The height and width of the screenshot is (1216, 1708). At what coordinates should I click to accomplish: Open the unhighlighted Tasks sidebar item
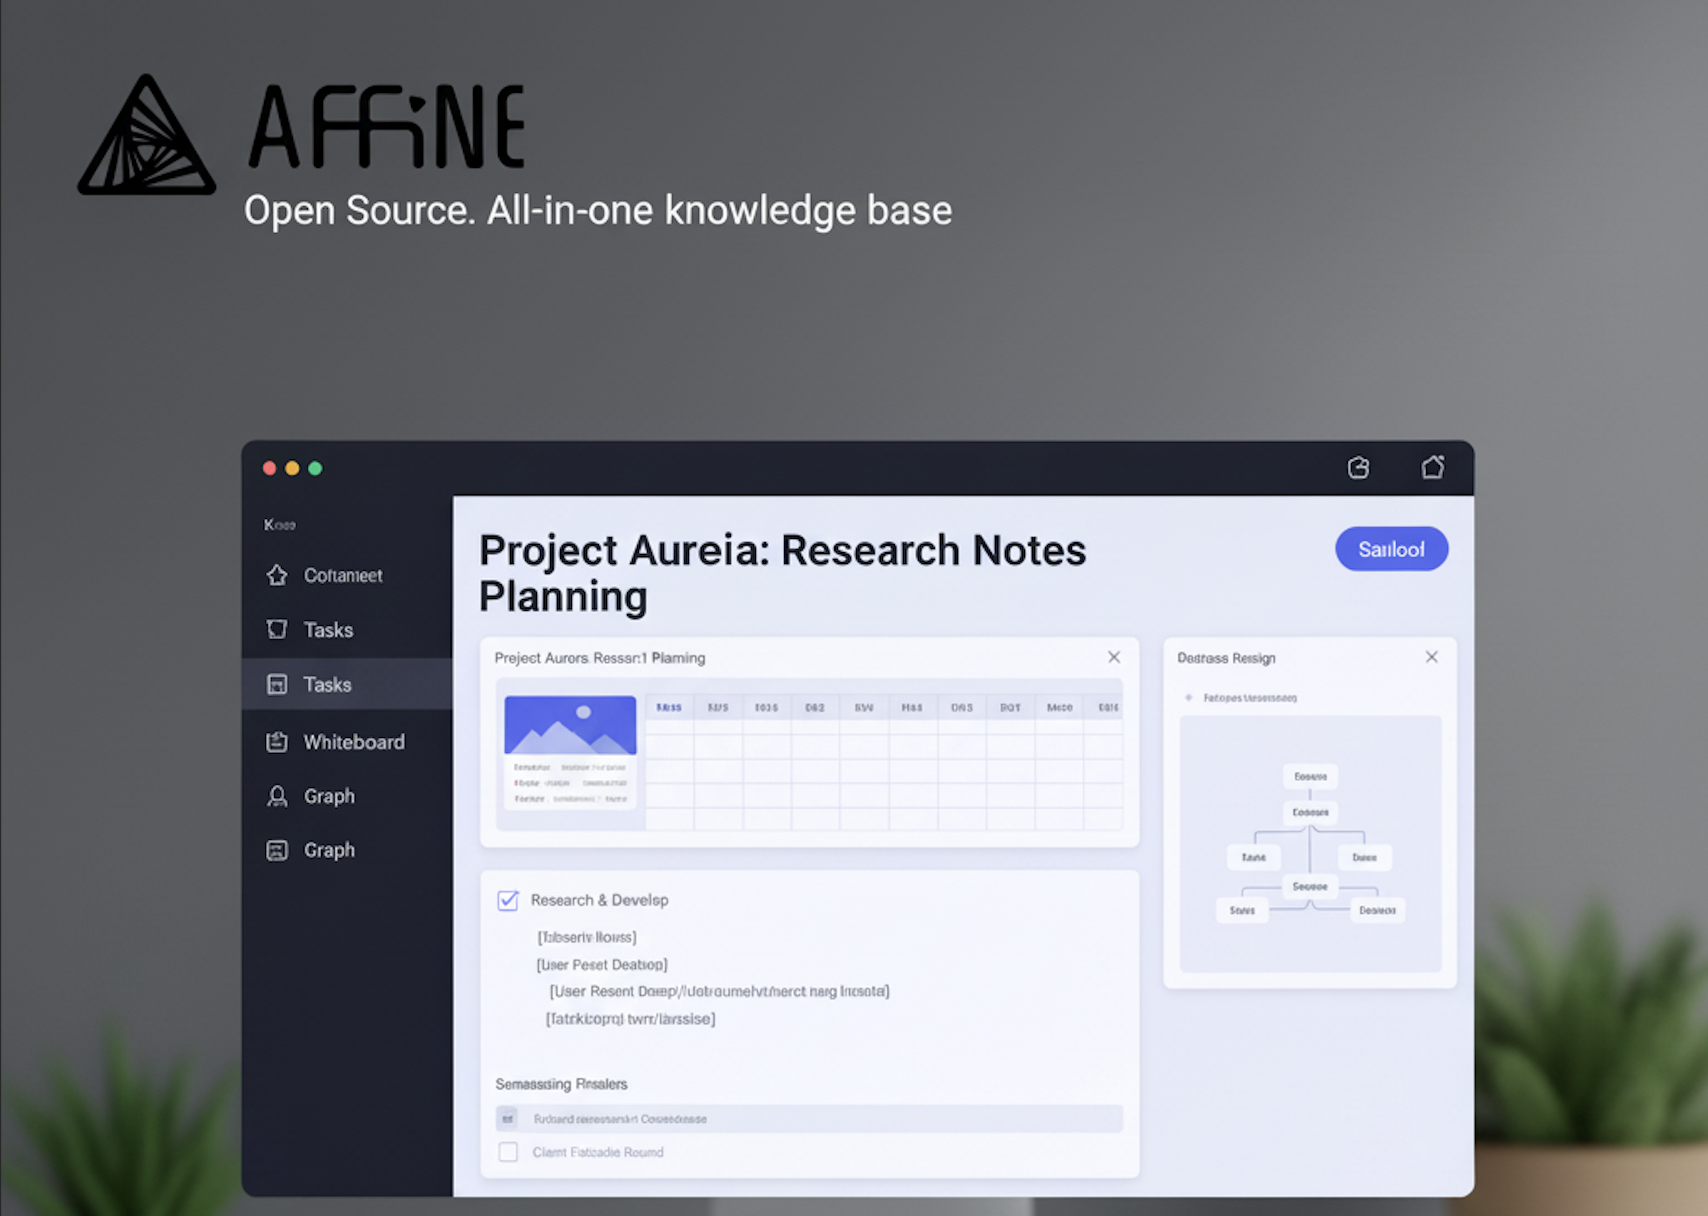click(346, 629)
